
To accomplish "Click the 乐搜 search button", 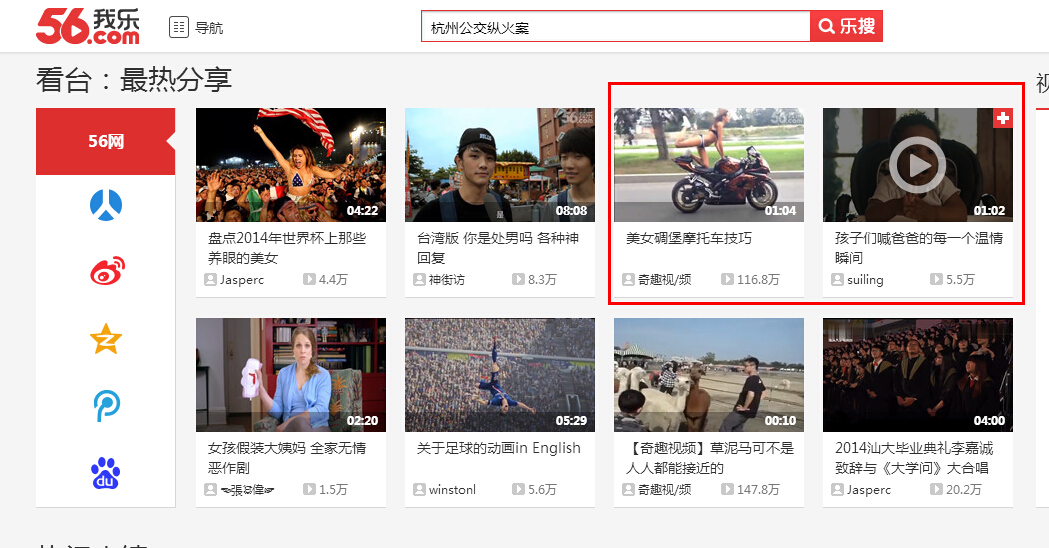I will coord(846,27).
